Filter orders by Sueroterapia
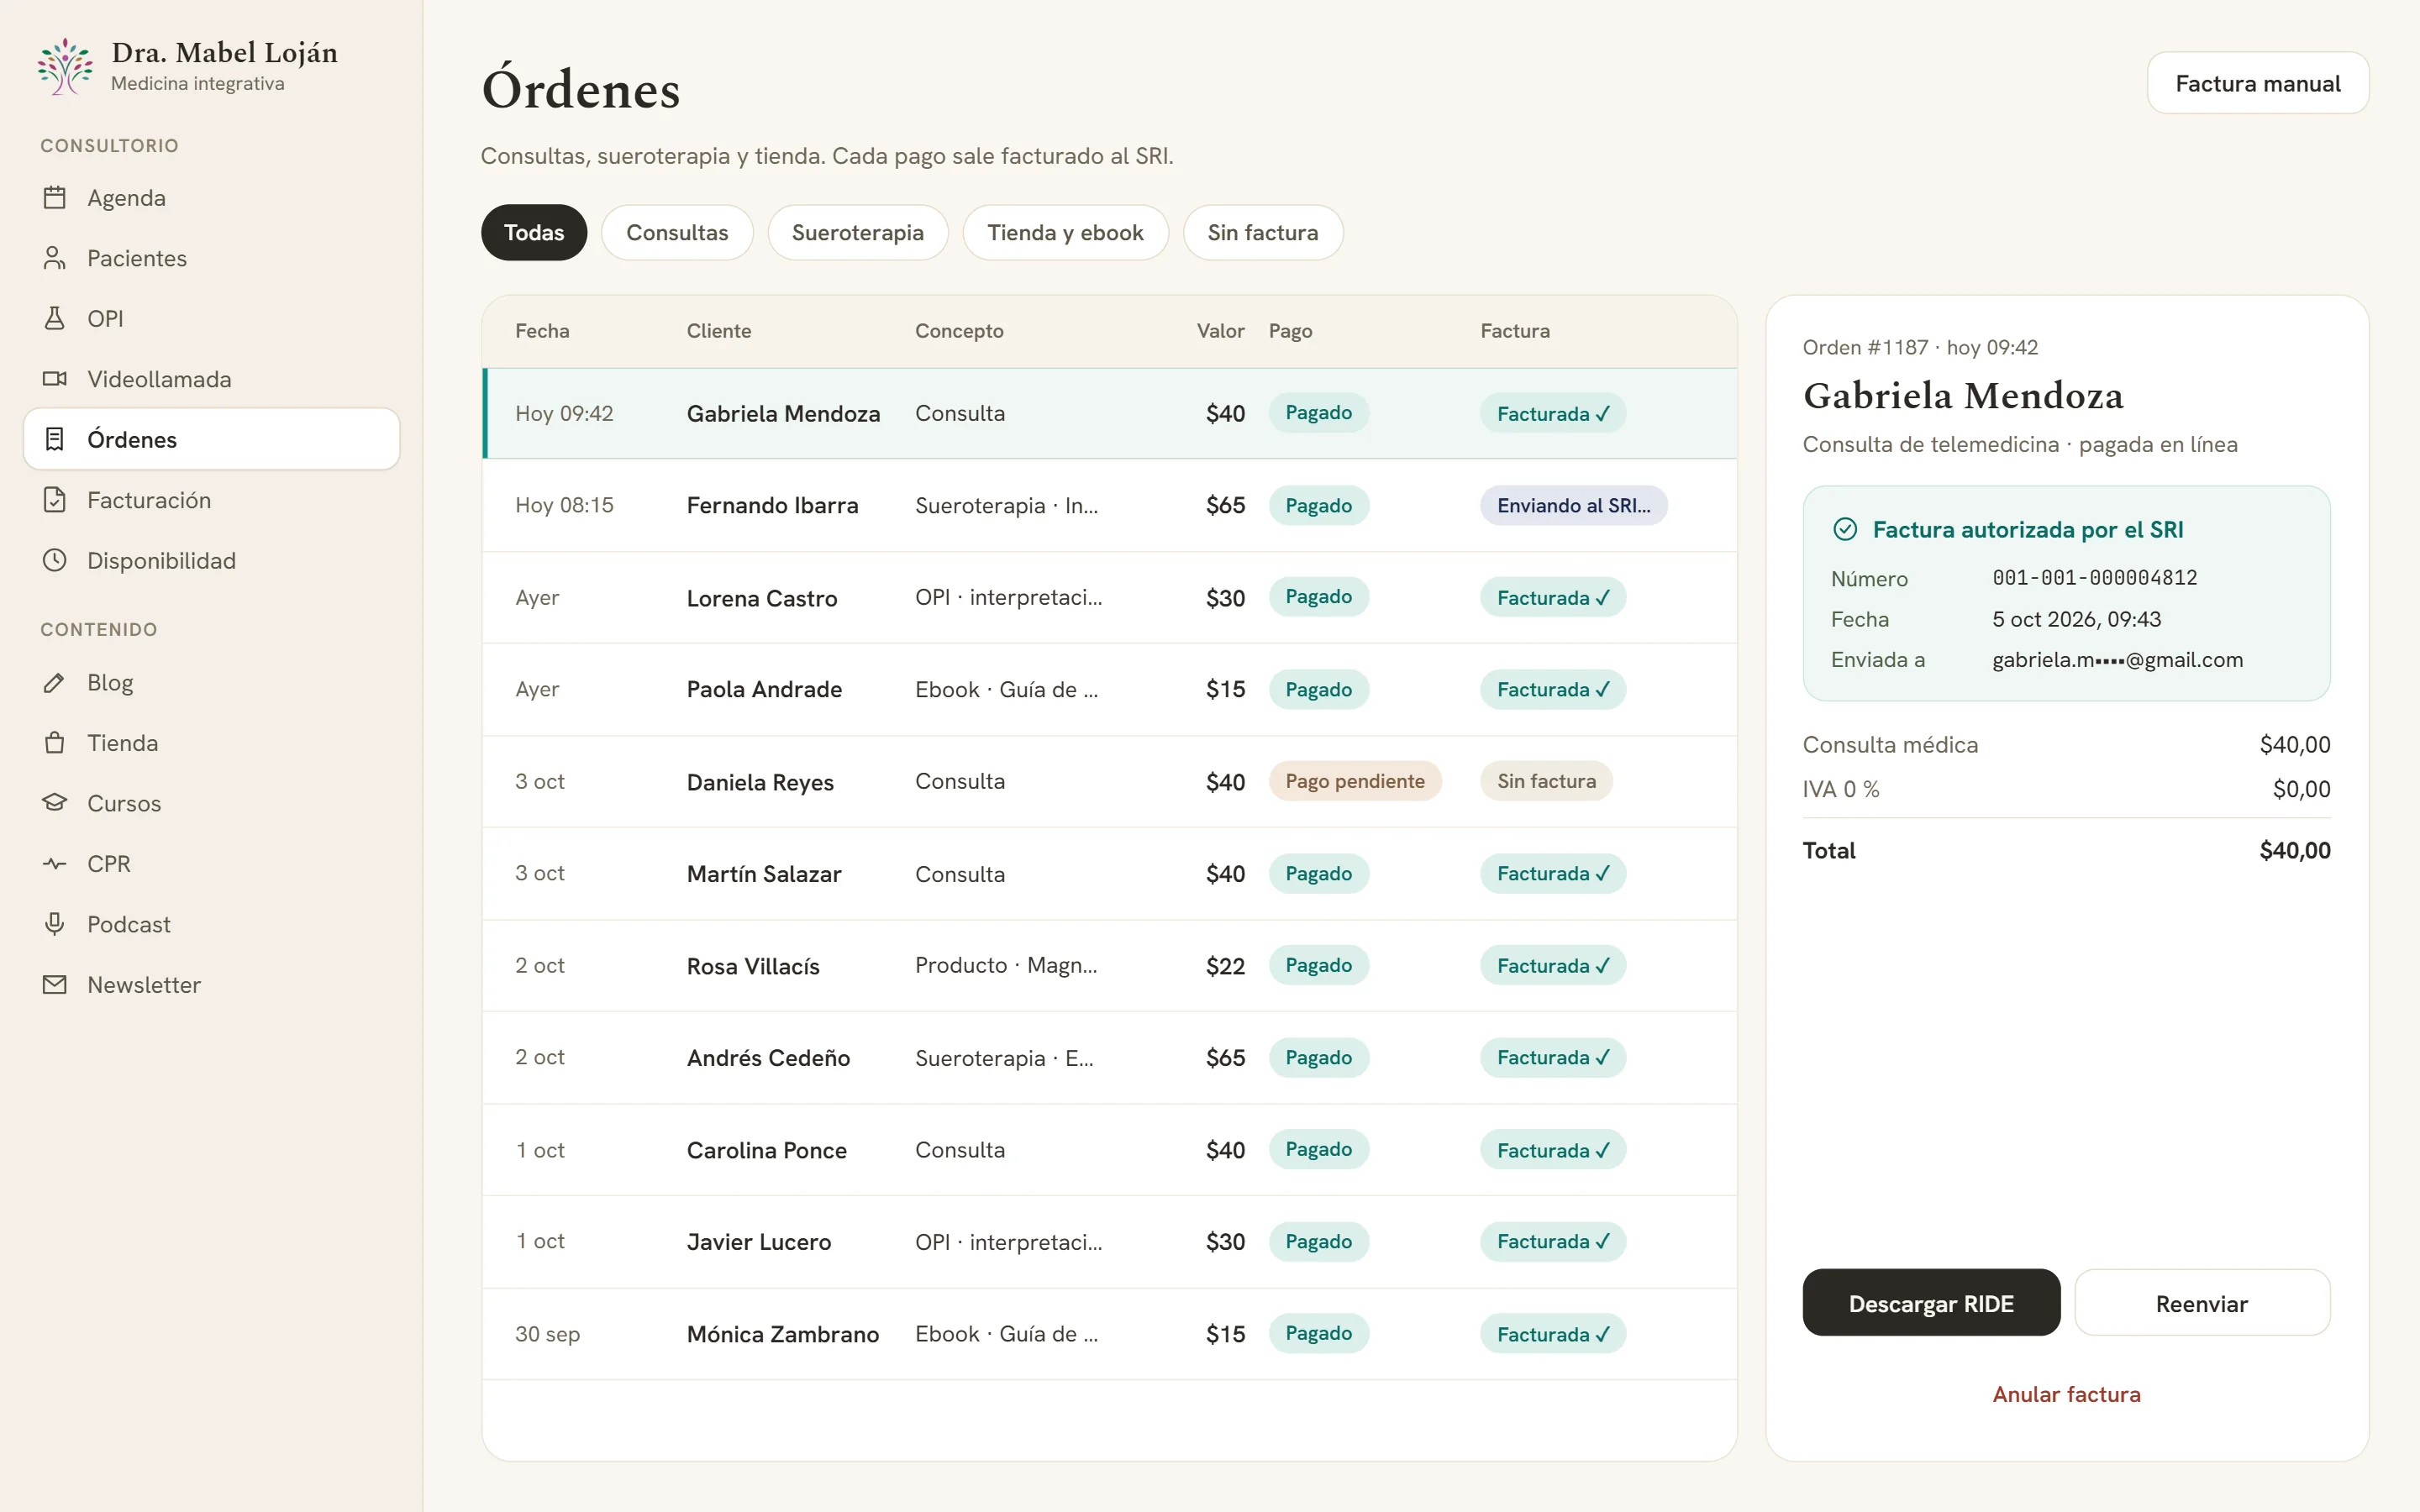The image size is (2420, 1512). [857, 233]
